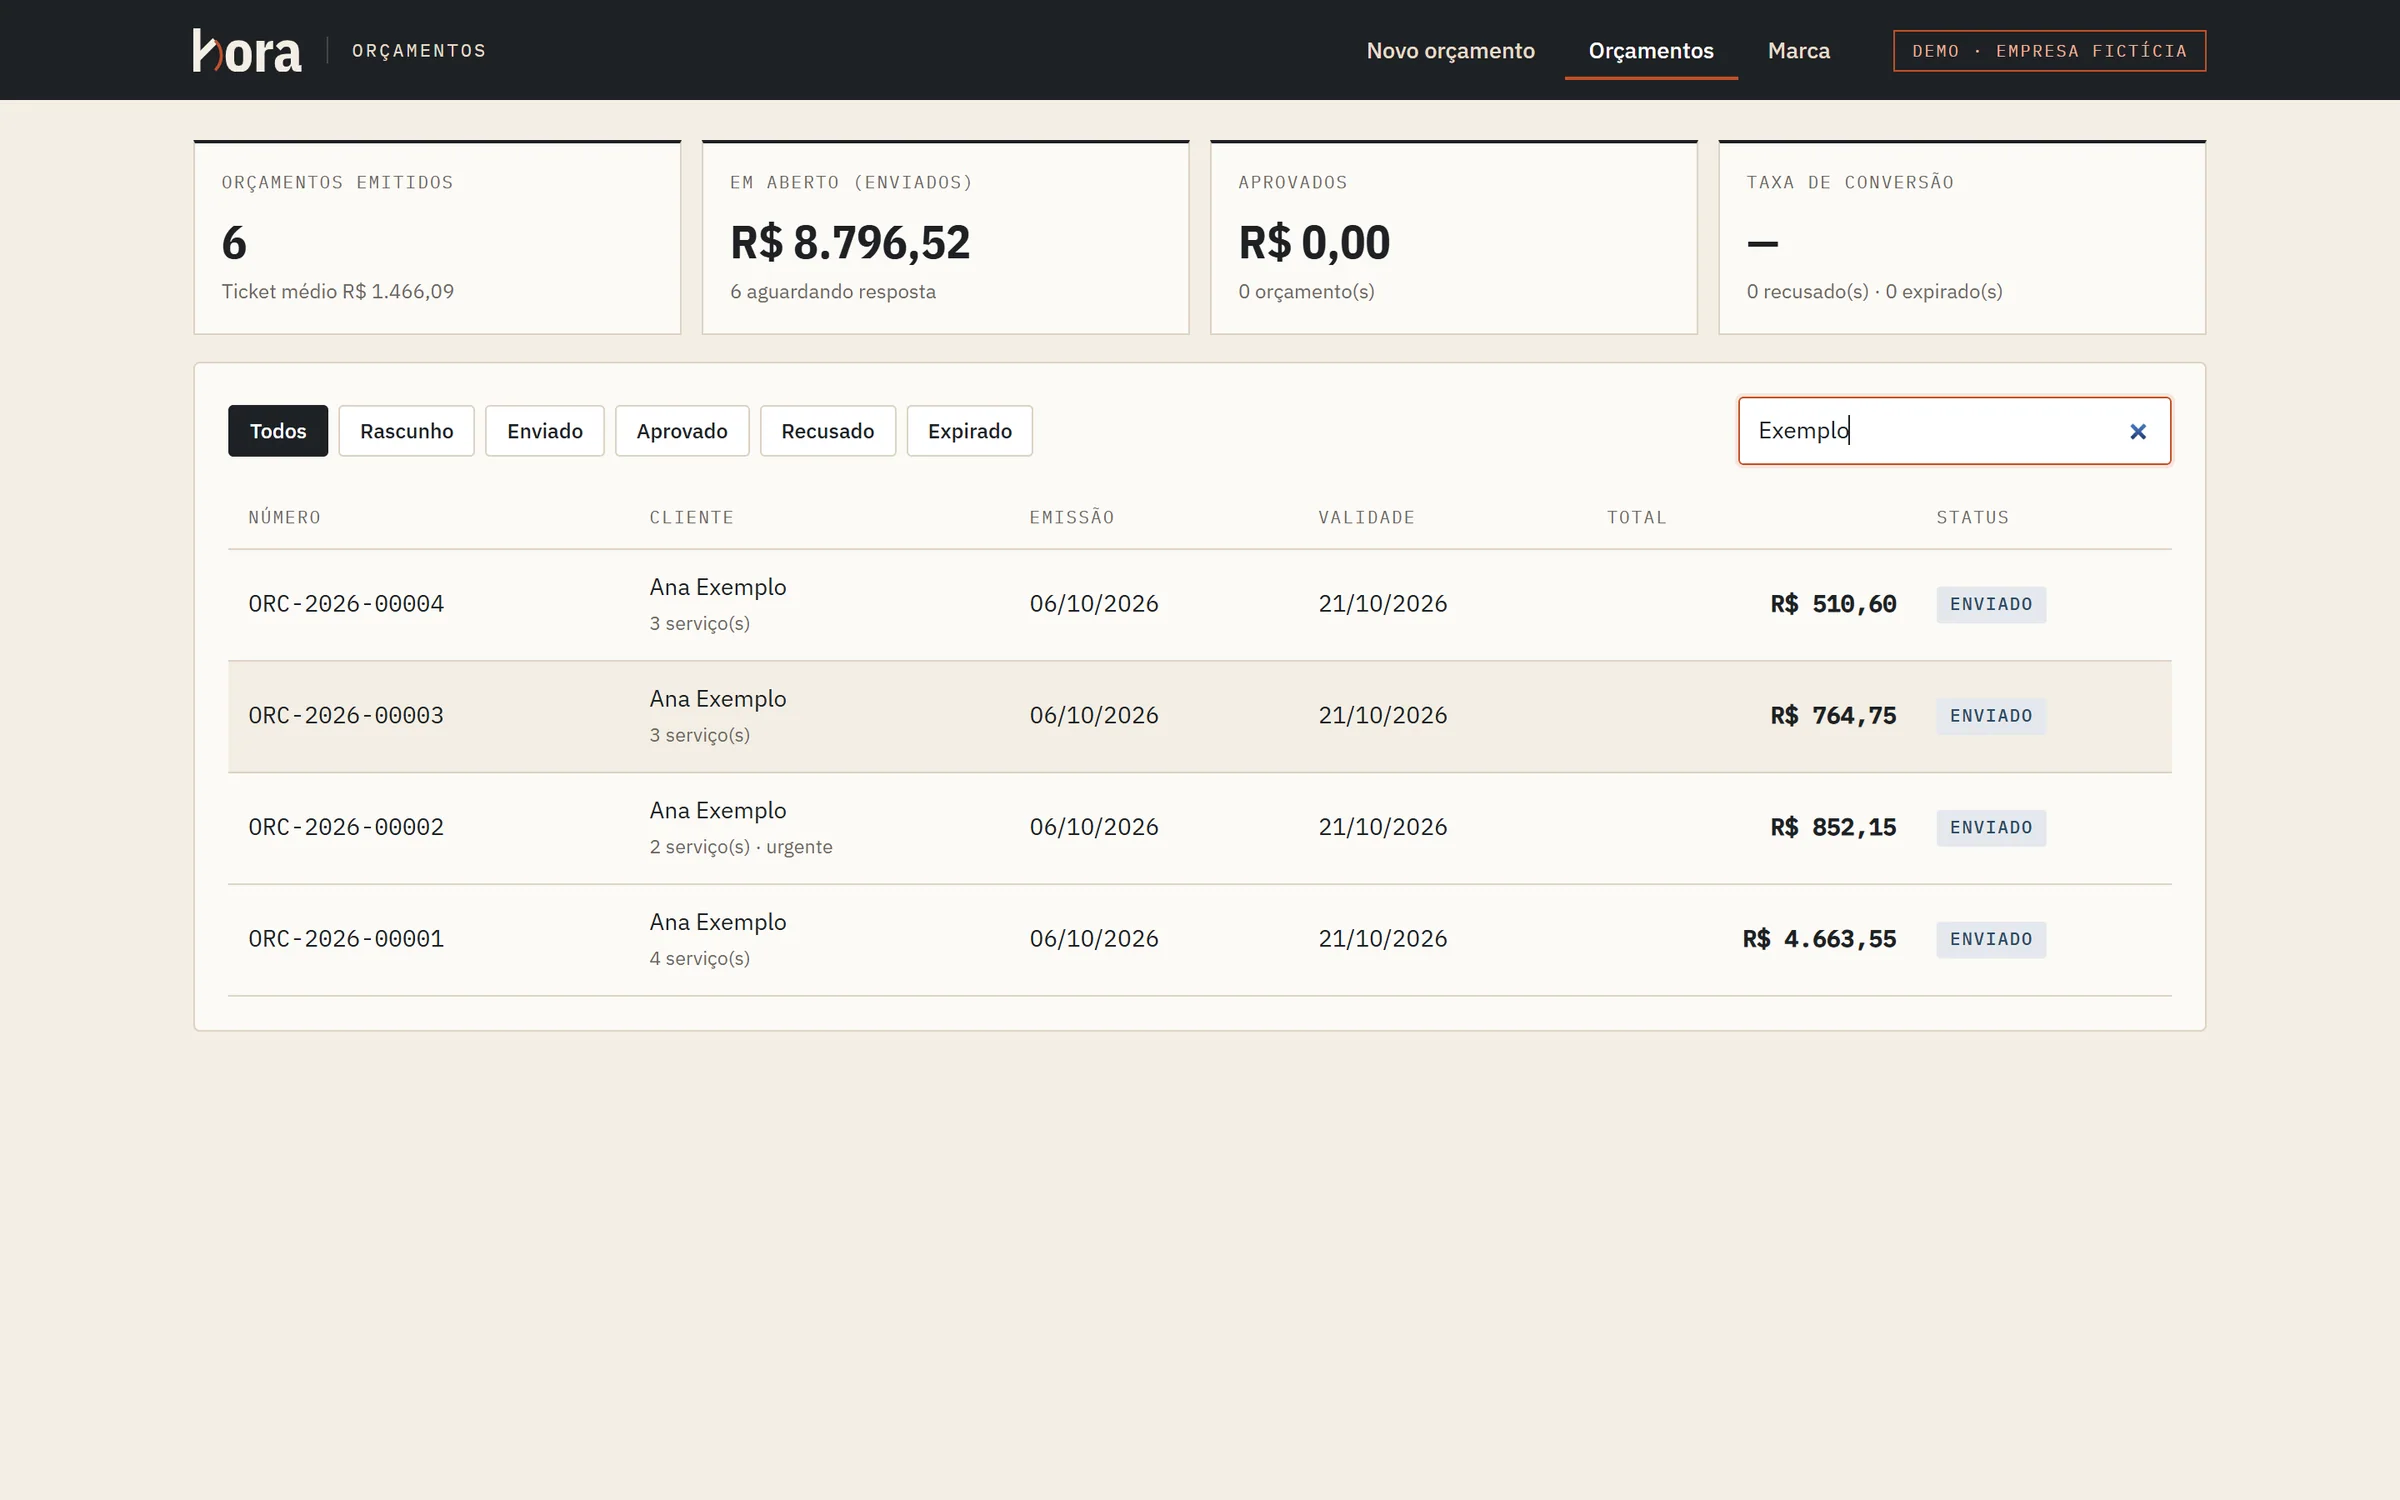This screenshot has width=2400, height=1500.
Task: Click Enviado badge on ORC-2026-00001 row
Action: coord(1991,940)
